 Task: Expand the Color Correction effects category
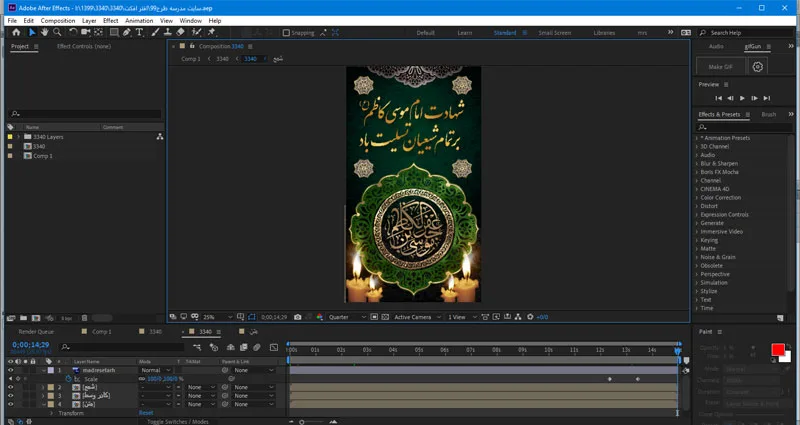click(697, 197)
